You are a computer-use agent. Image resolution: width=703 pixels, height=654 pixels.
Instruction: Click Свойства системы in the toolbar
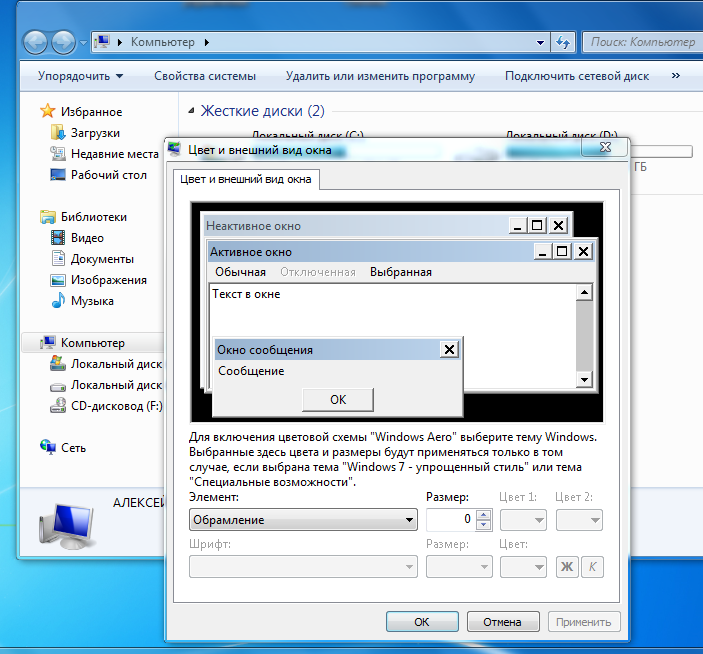pyautogui.click(x=204, y=76)
